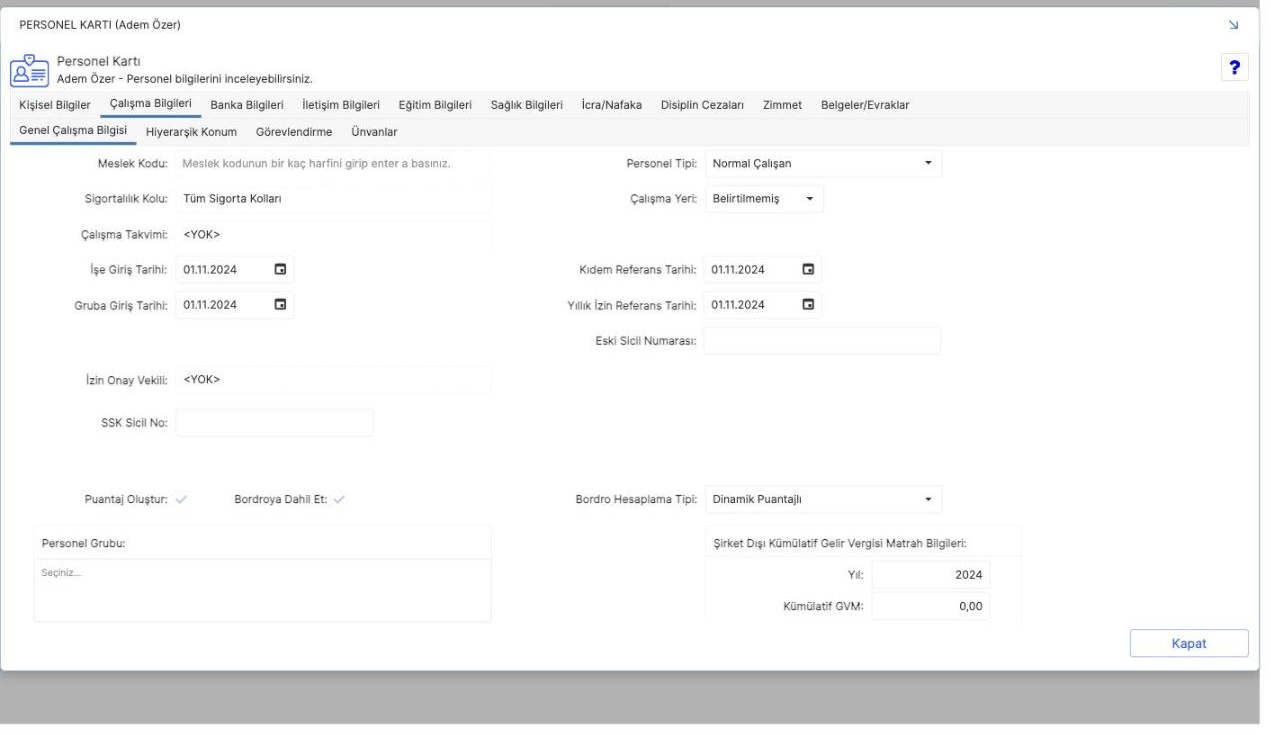Click the Personel Kartı ID card icon
This screenshot has height=735, width=1271.
[x=27, y=69]
